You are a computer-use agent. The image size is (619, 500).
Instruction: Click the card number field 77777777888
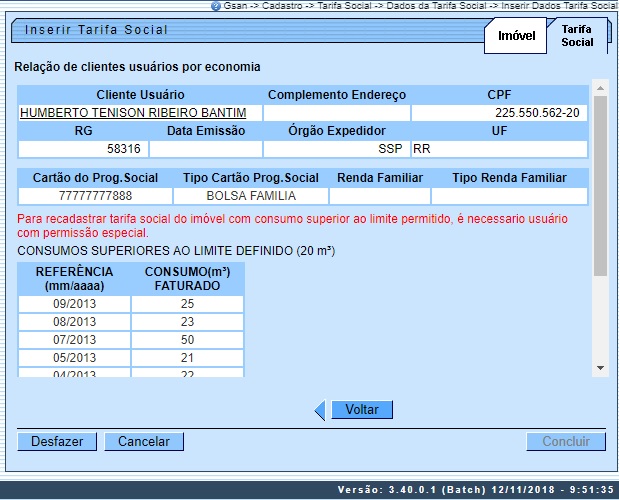click(x=95, y=195)
